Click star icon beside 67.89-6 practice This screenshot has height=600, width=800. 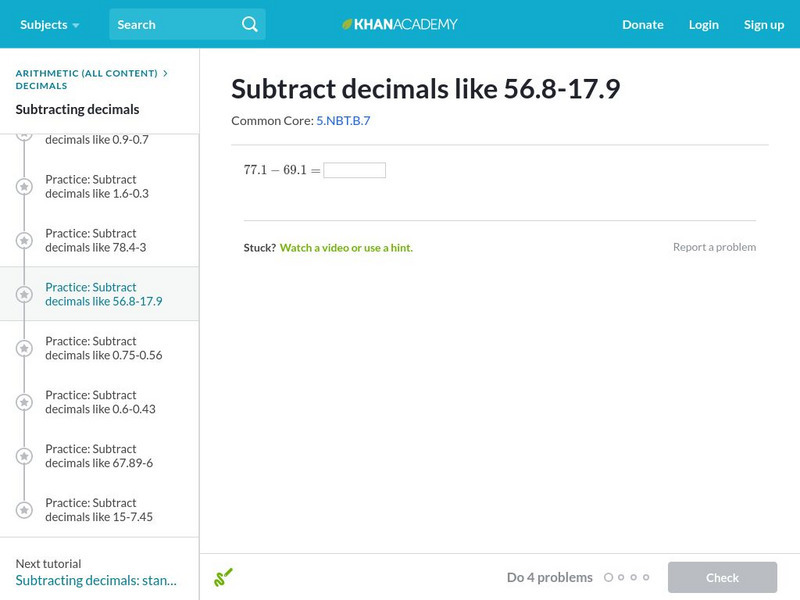tap(24, 456)
